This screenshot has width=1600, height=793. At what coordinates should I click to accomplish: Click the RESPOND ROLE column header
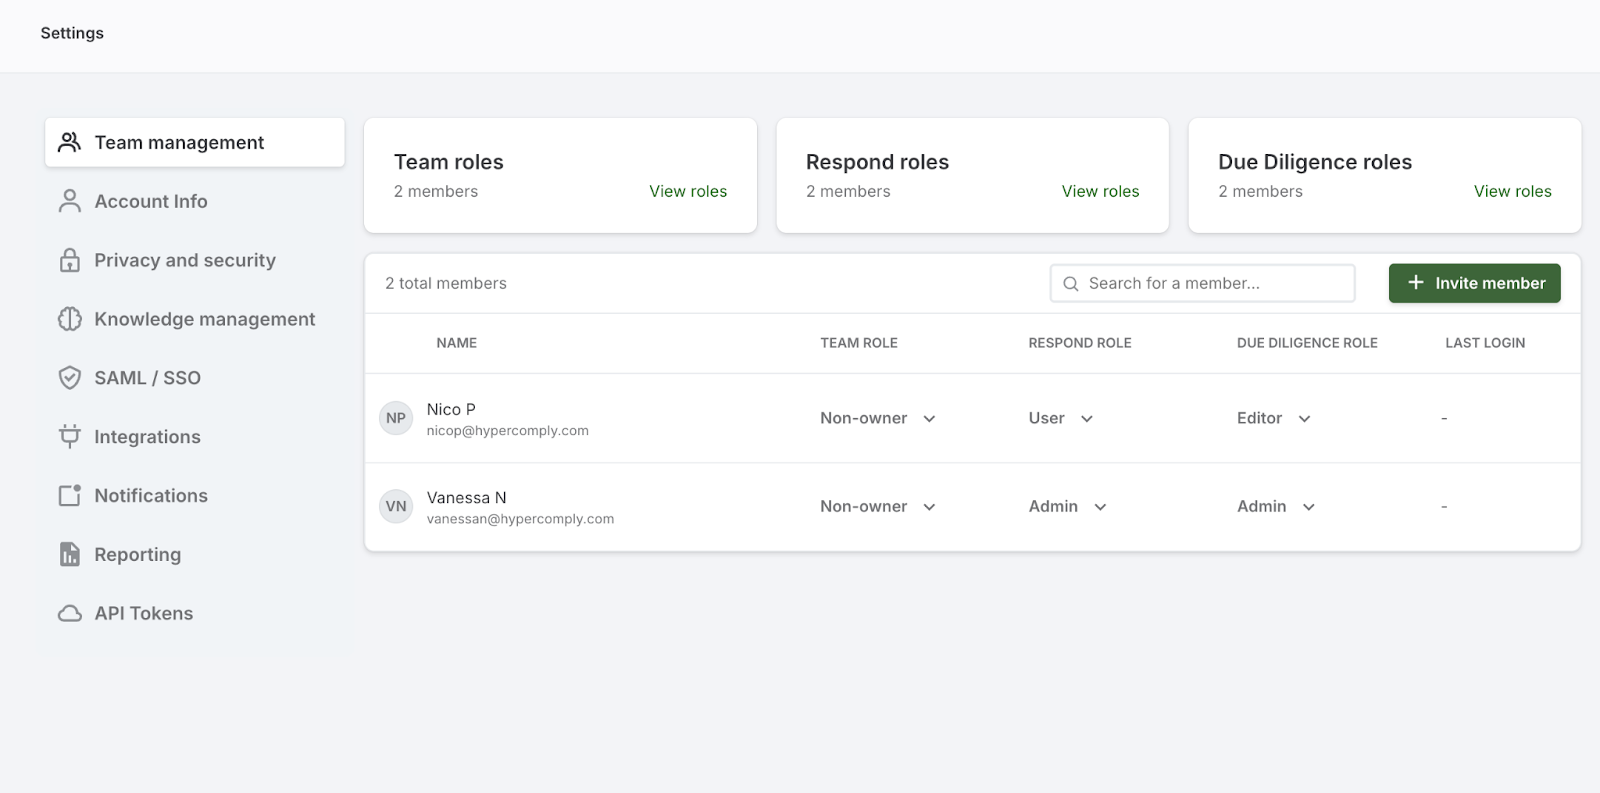(1080, 343)
